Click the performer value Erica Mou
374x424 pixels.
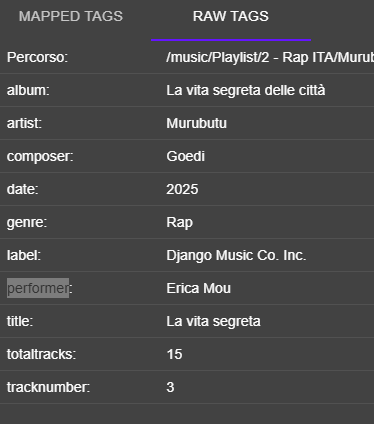click(x=198, y=288)
